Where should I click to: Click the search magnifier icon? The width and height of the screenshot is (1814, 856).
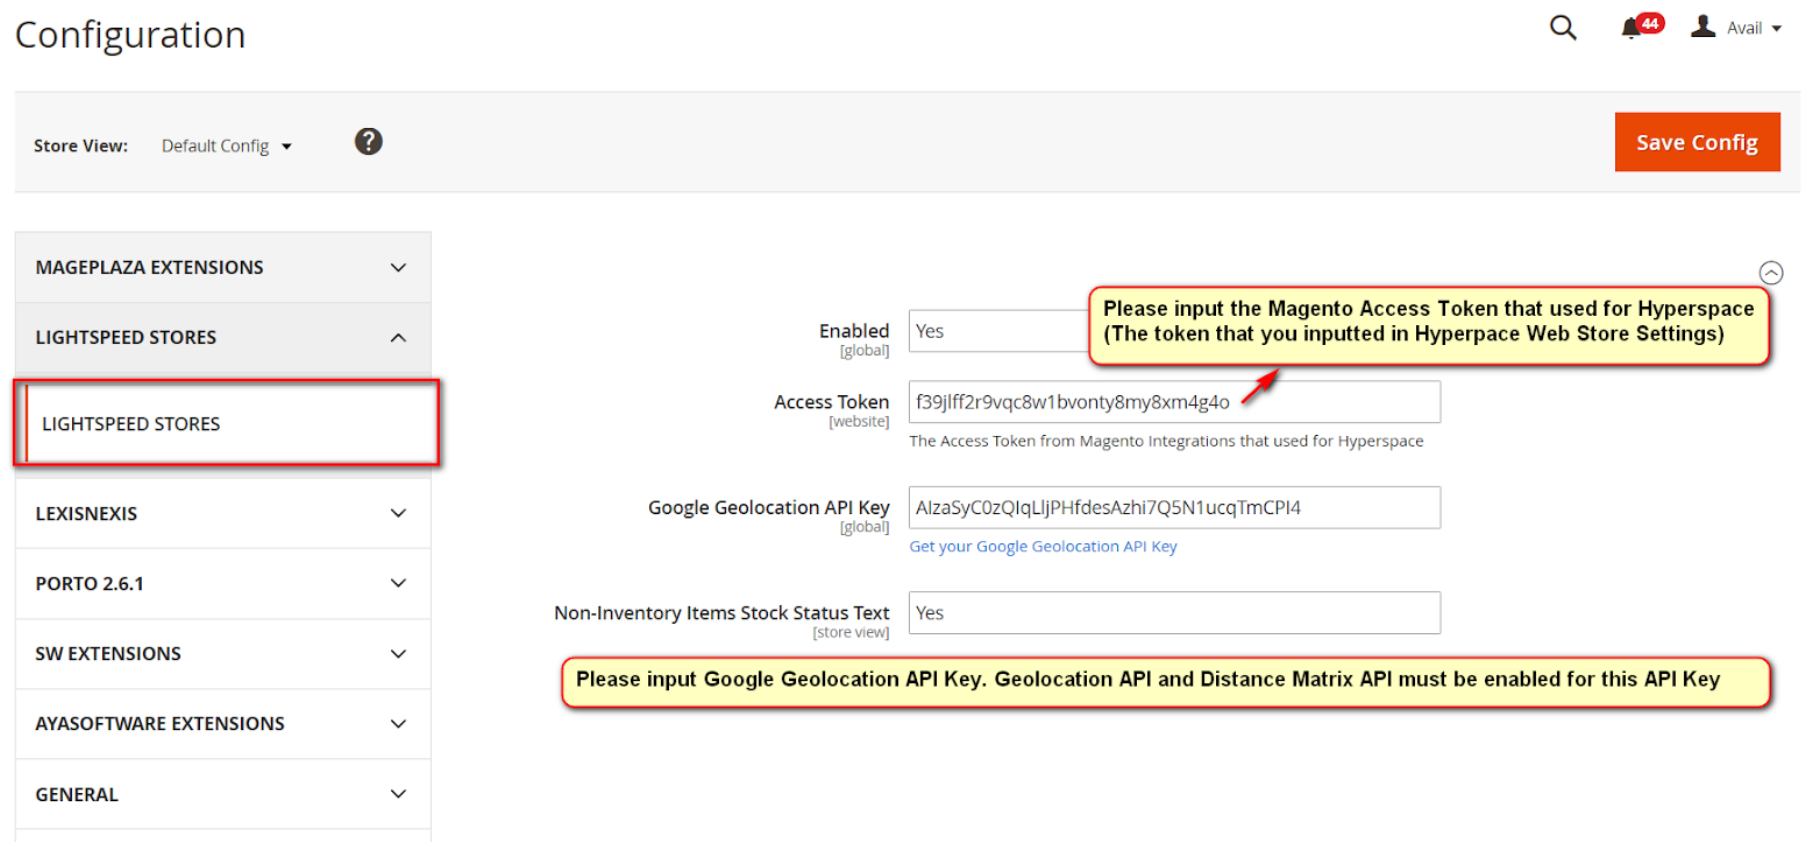coord(1562,28)
